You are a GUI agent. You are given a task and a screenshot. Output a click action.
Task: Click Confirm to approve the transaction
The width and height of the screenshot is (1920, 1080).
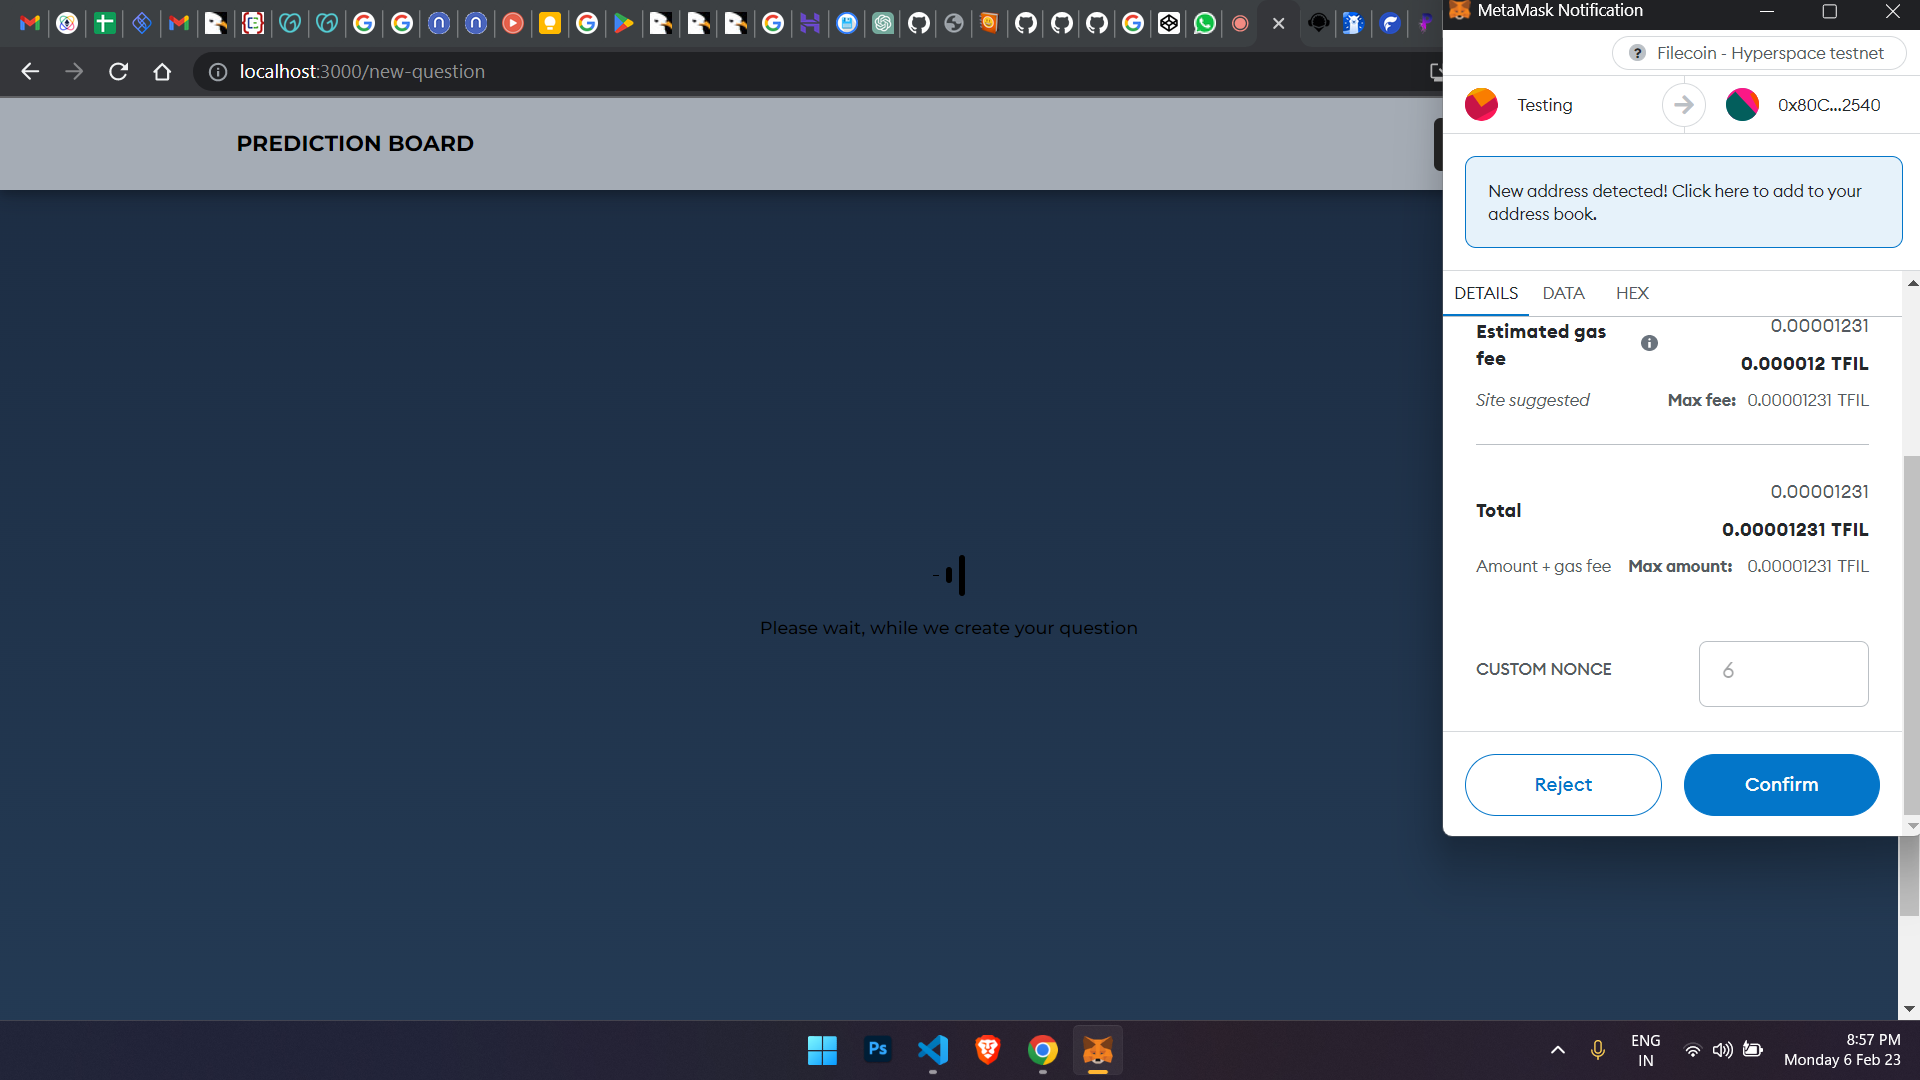tap(1782, 785)
